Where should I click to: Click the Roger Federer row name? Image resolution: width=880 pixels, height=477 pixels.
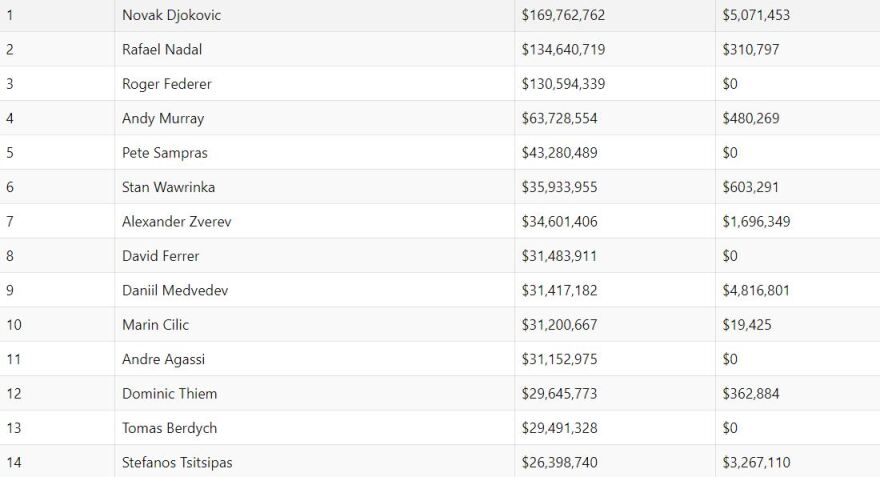166,84
